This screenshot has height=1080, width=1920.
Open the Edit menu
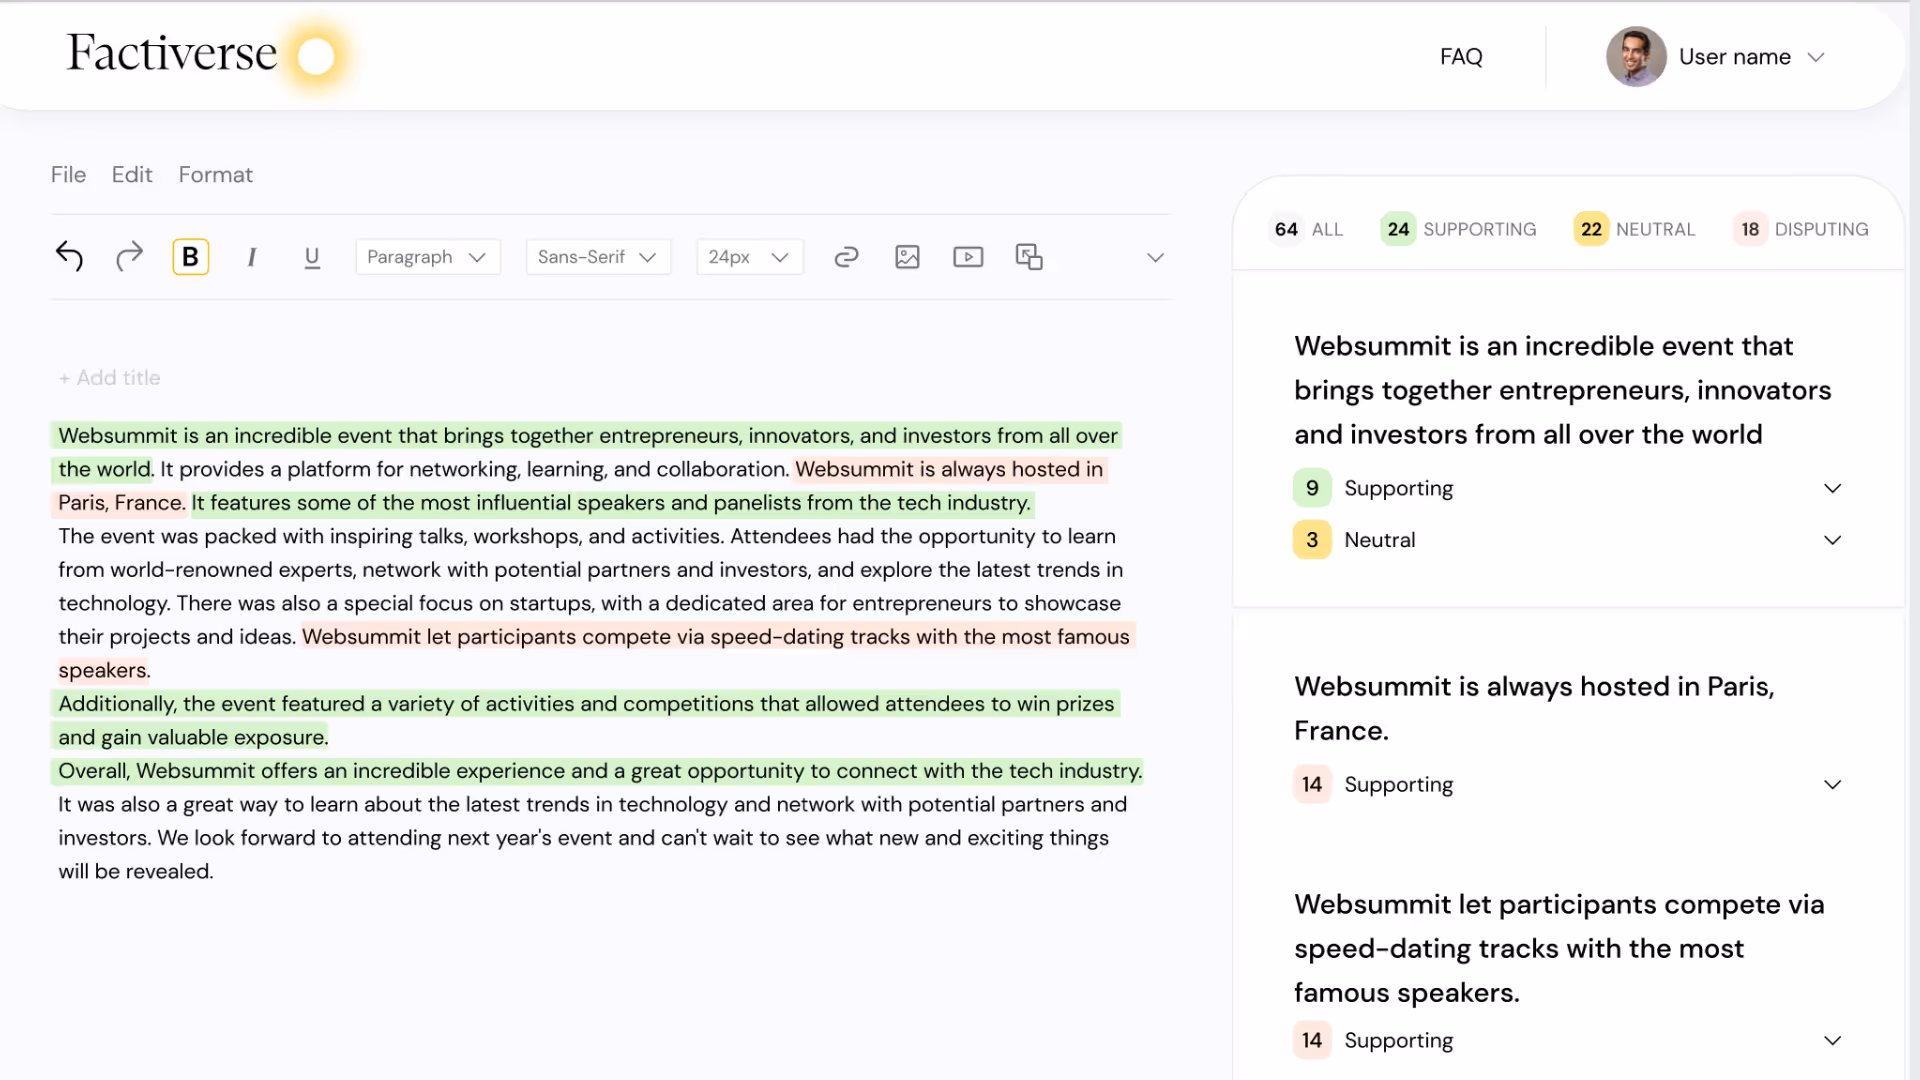(132, 174)
